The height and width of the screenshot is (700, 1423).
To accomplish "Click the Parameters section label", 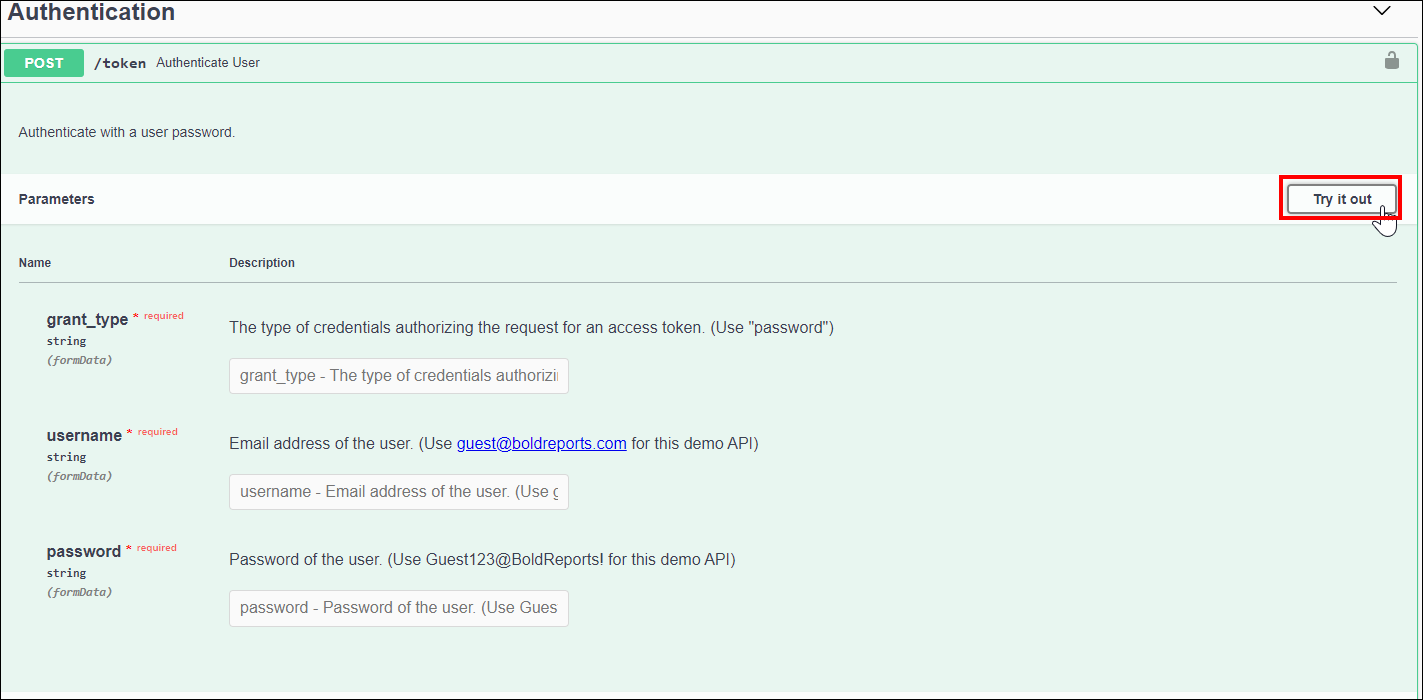I will coord(56,199).
